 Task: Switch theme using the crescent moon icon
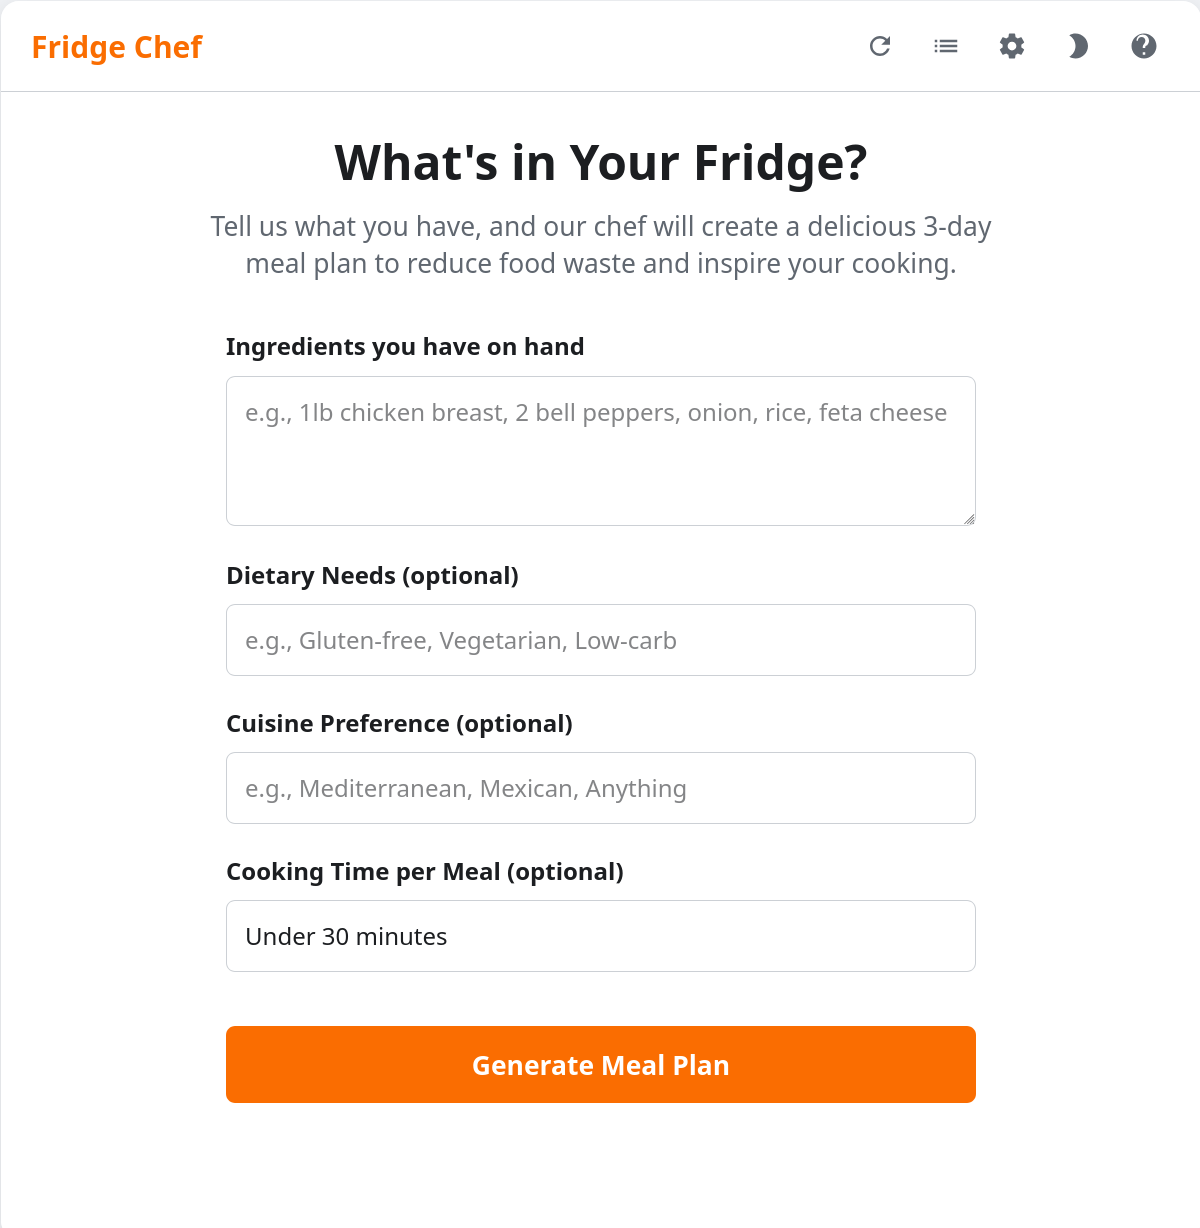pyautogui.click(x=1077, y=46)
